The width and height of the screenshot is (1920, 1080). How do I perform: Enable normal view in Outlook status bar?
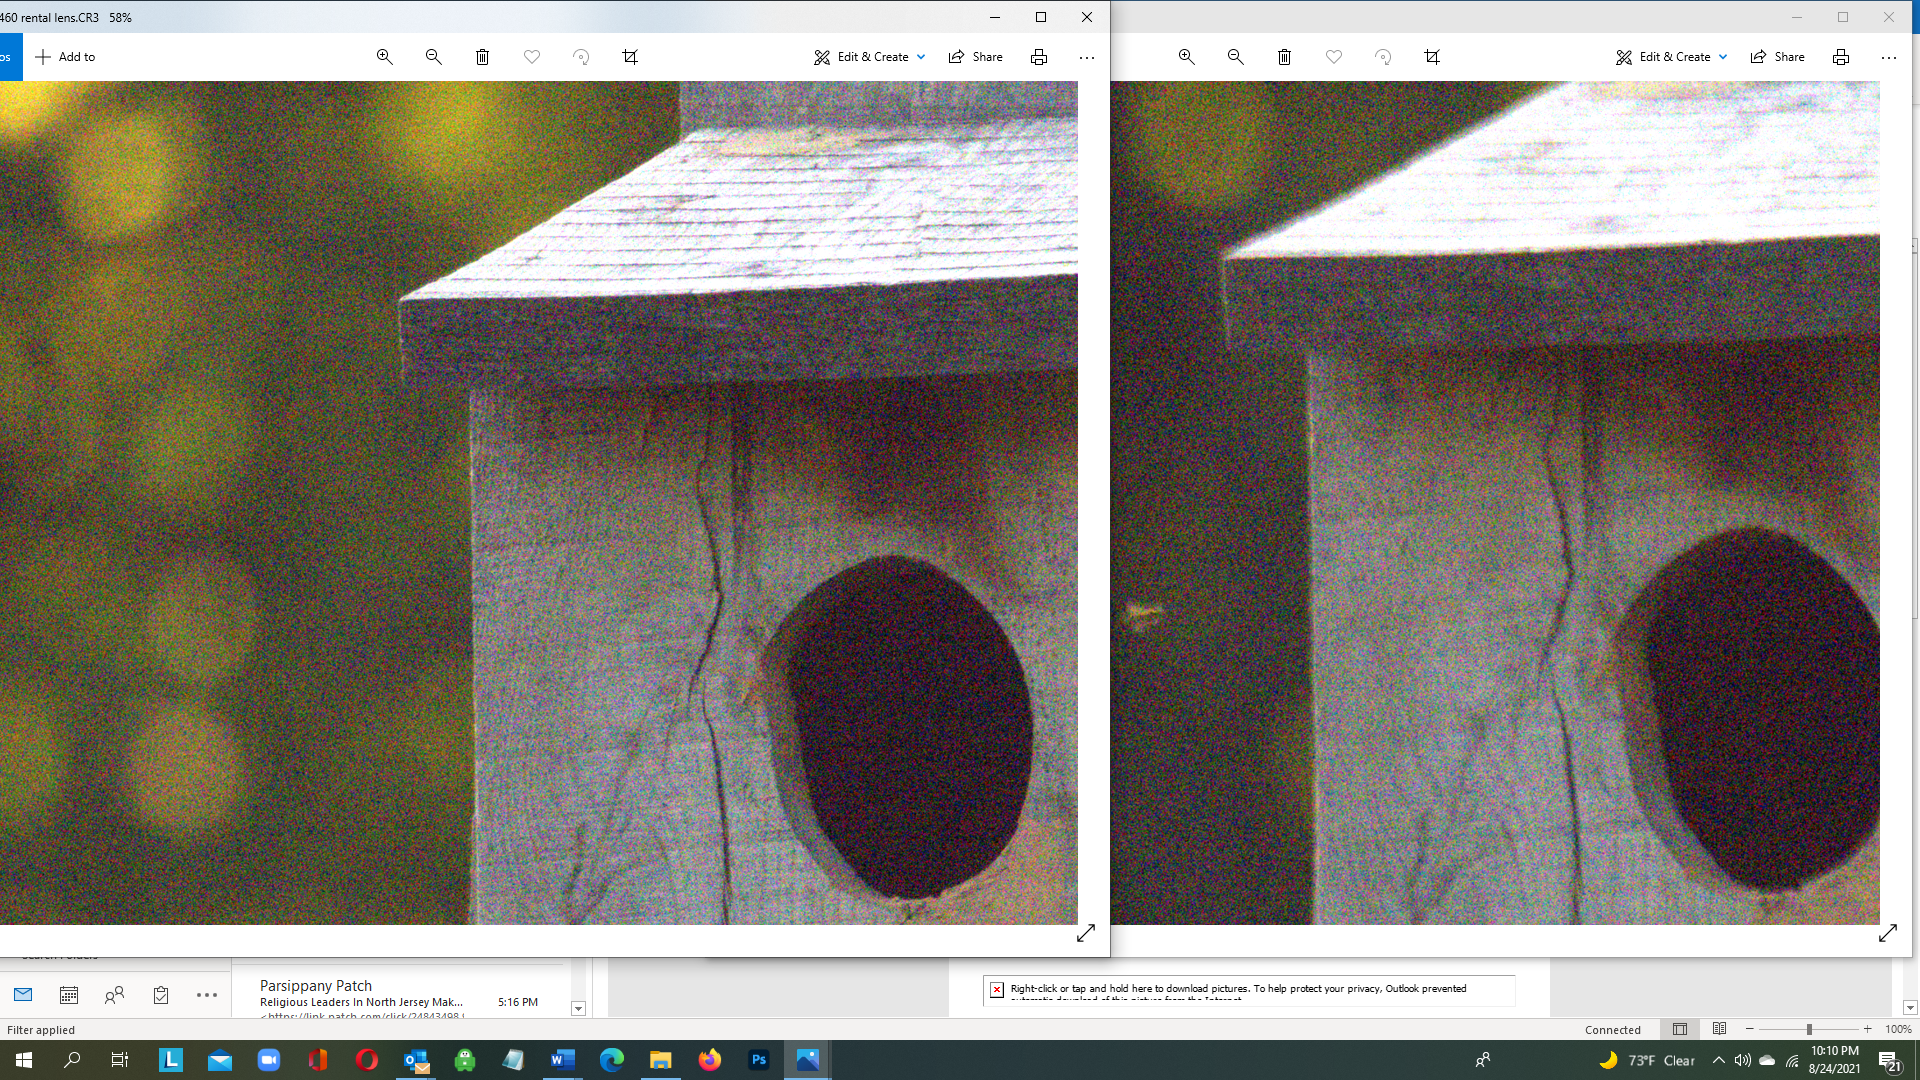click(1680, 1029)
